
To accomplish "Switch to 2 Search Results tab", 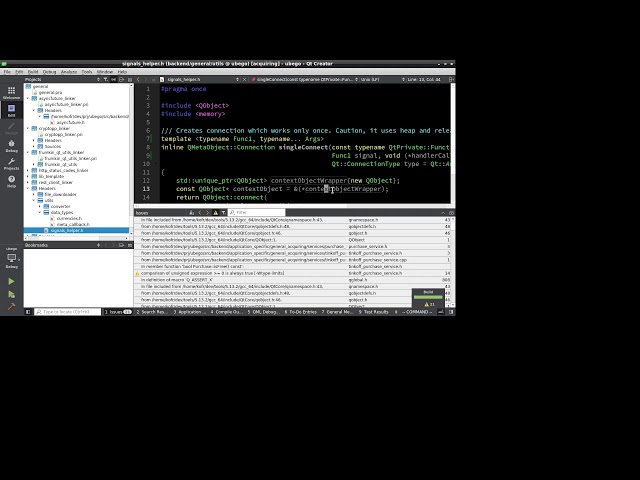I will click(151, 312).
